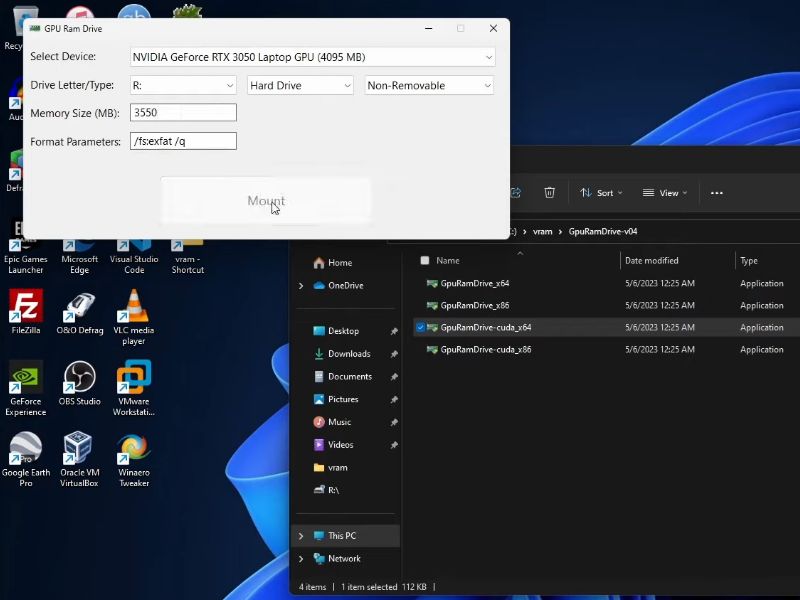This screenshot has width=800, height=600.
Task: Expand the OneDrive tree node
Action: coord(301,286)
